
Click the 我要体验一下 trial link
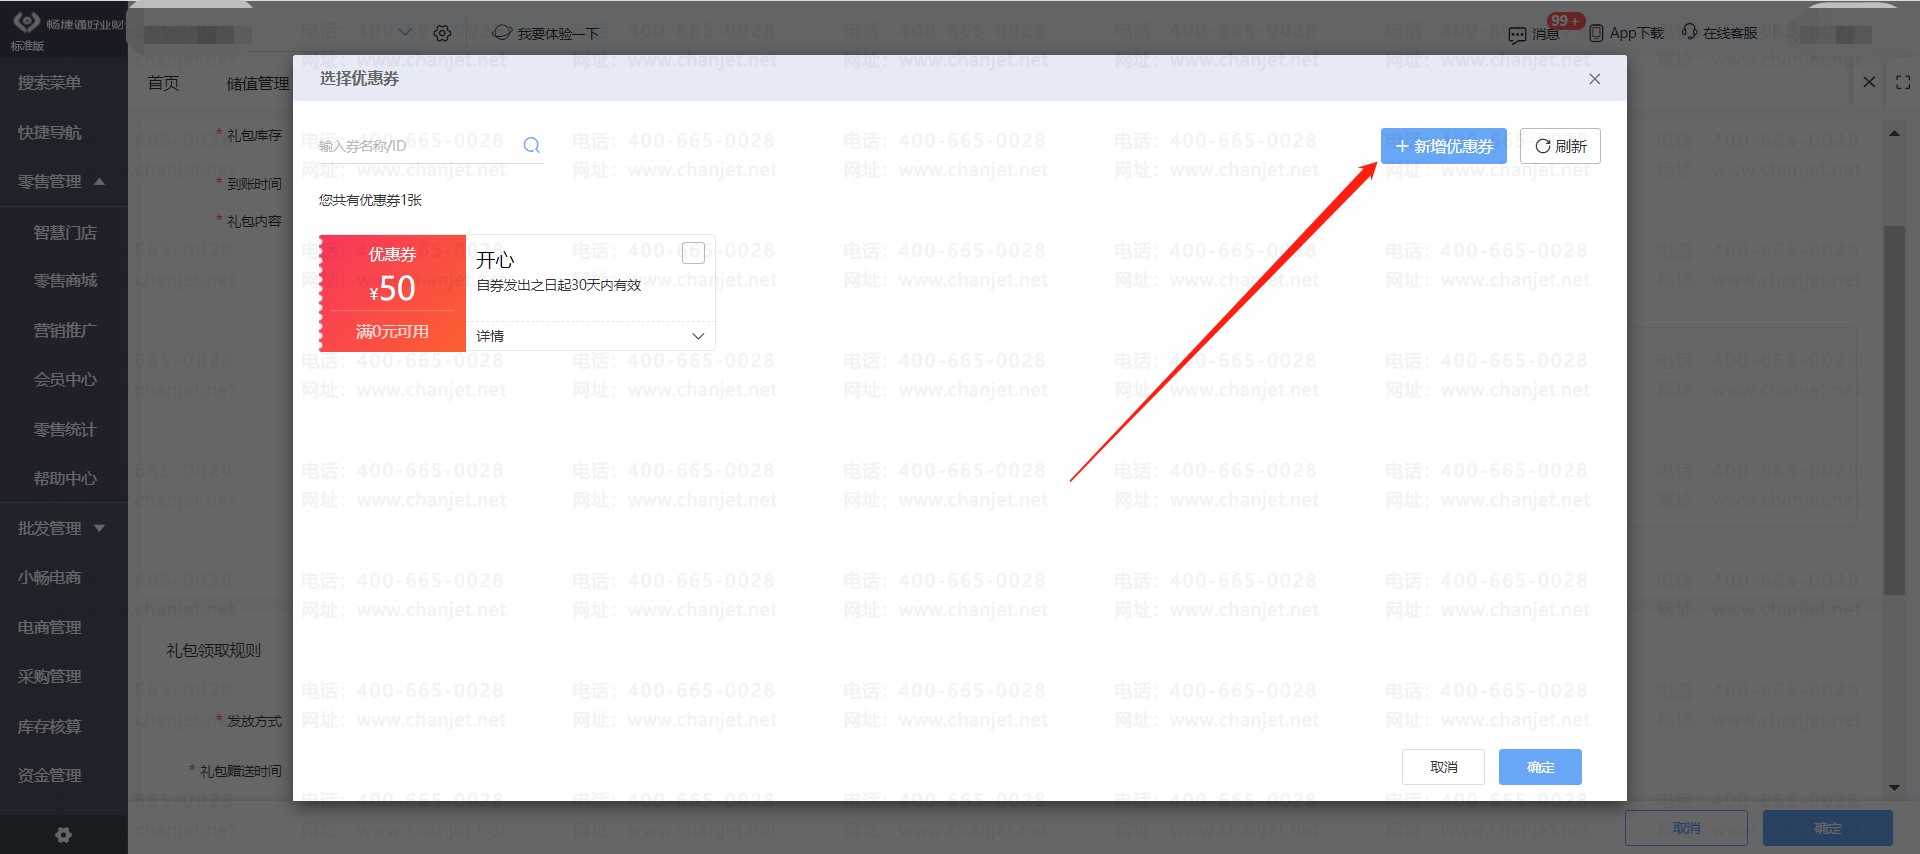[x=546, y=33]
